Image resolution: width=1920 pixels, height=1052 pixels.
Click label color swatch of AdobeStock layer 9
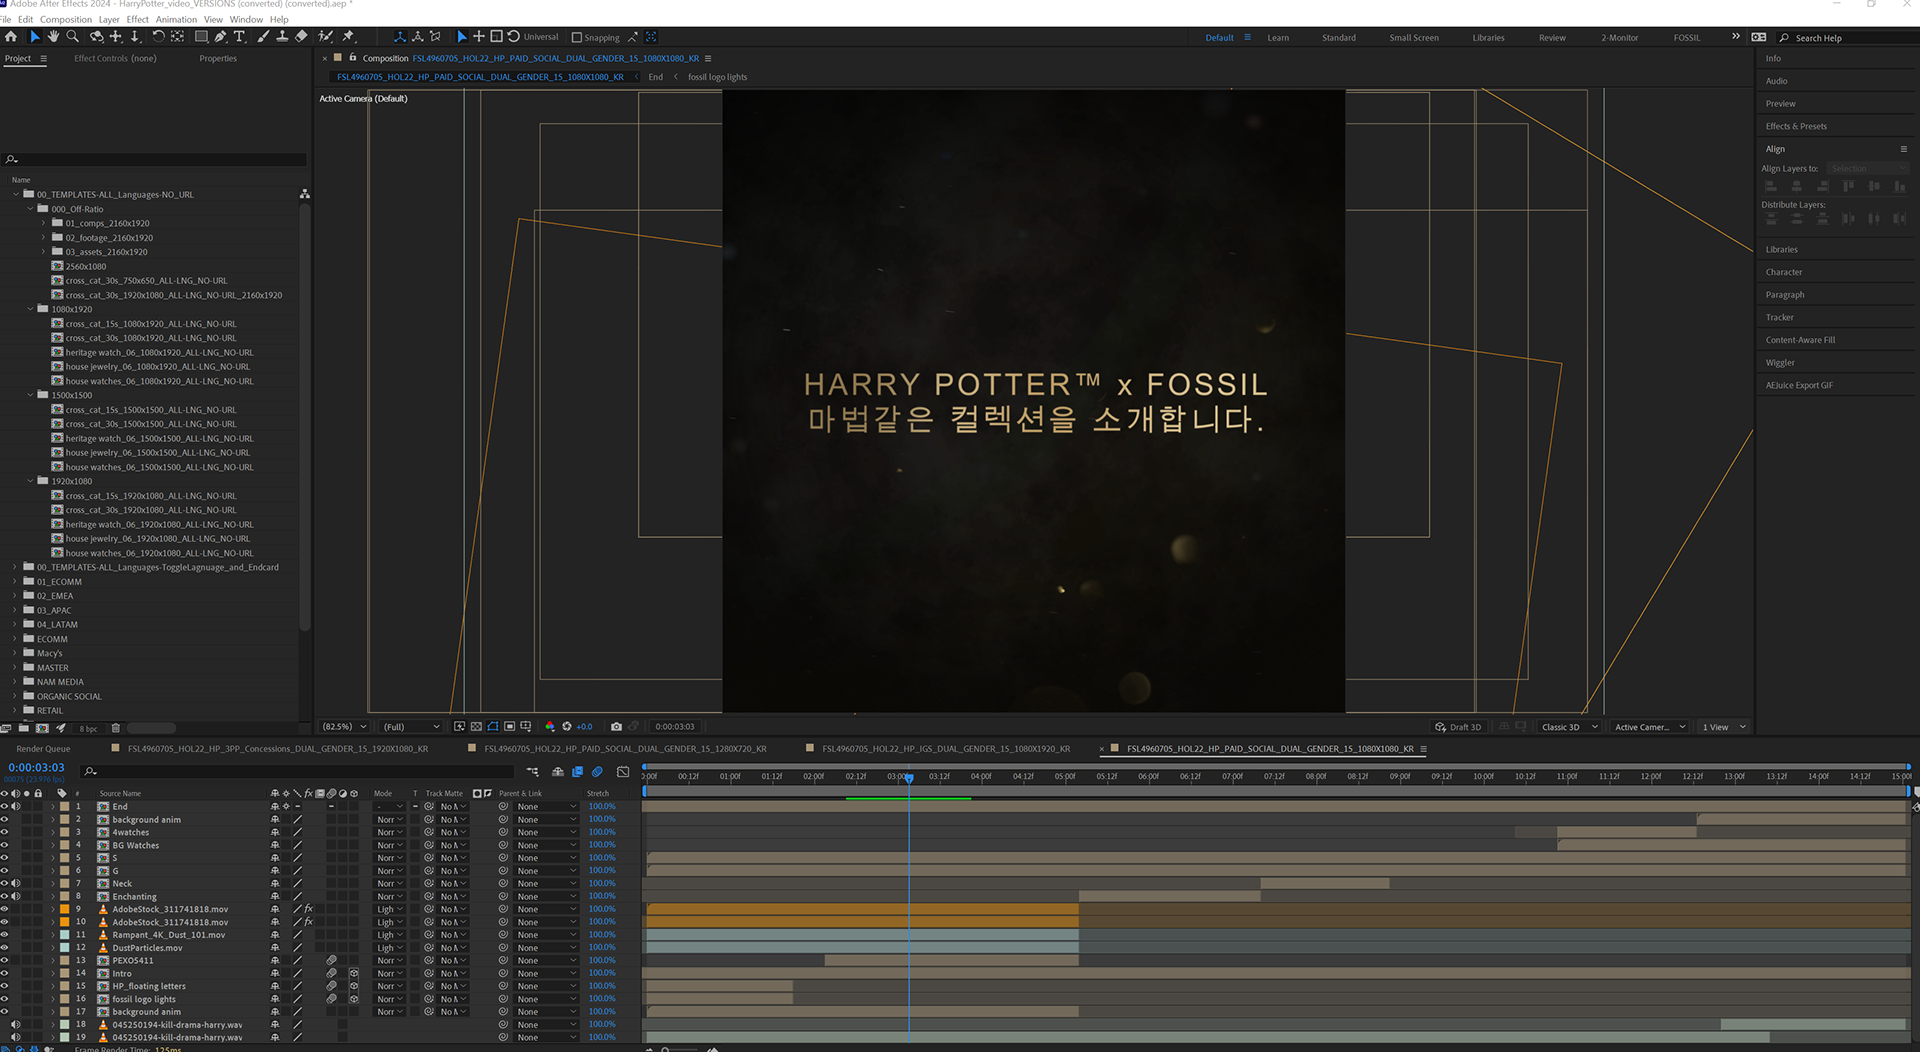coord(65,909)
